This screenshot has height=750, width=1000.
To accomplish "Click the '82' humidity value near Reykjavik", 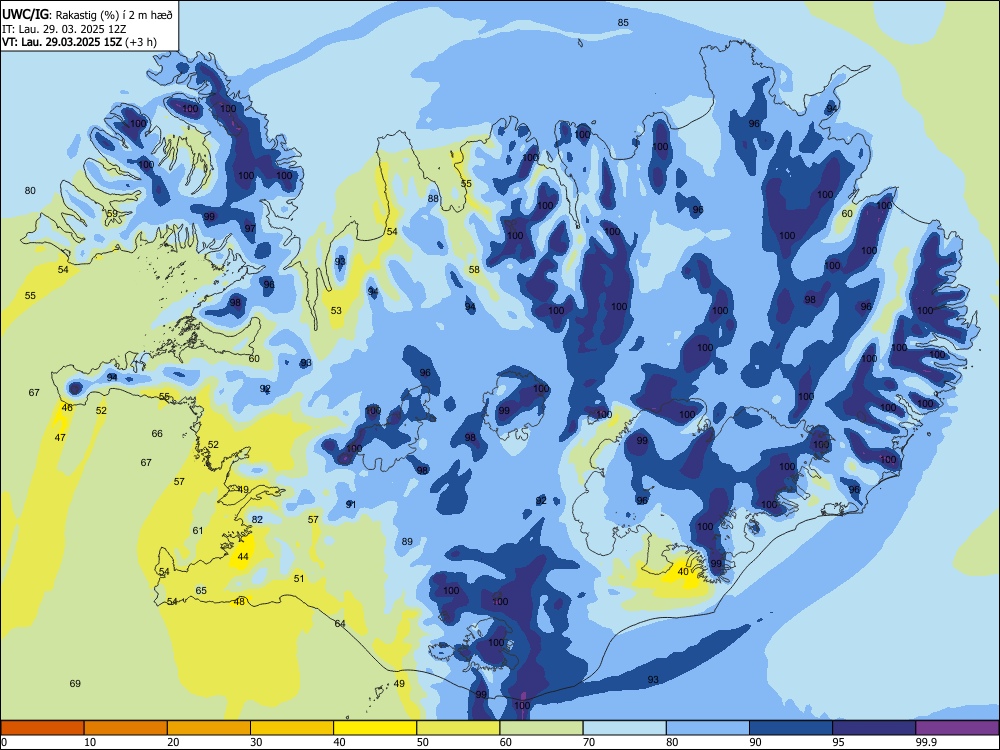I will 257,519.
